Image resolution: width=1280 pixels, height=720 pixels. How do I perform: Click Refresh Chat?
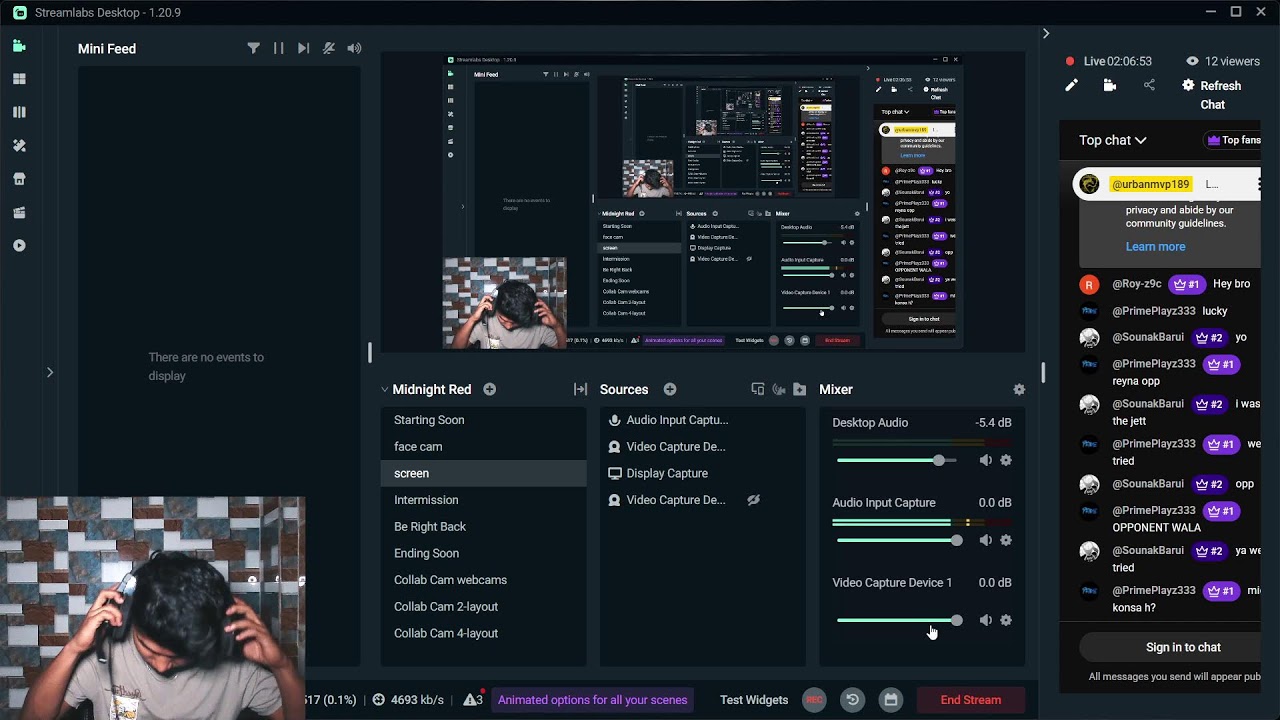[1212, 95]
